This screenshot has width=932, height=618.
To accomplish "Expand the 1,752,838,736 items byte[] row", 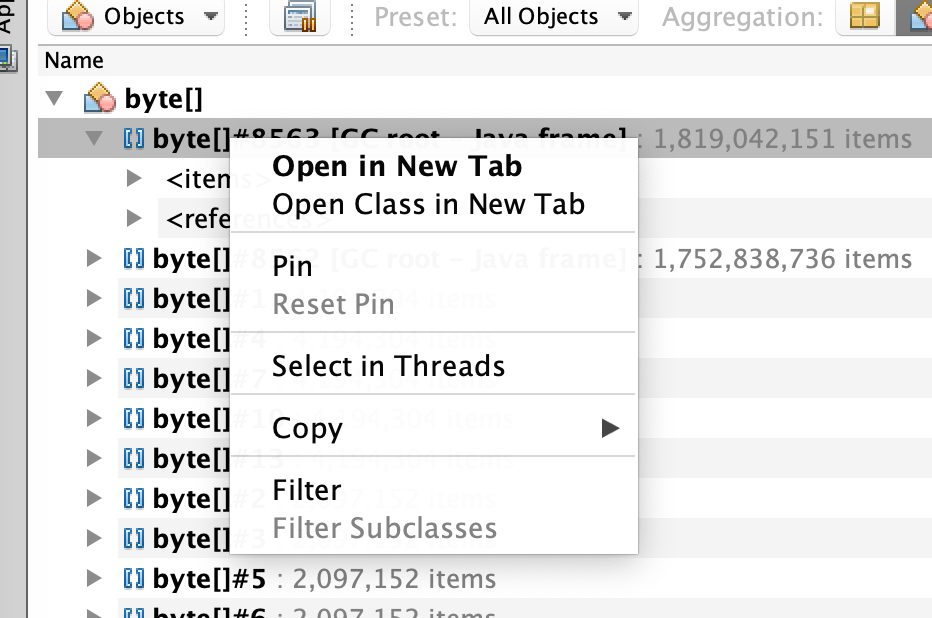I will (94, 259).
